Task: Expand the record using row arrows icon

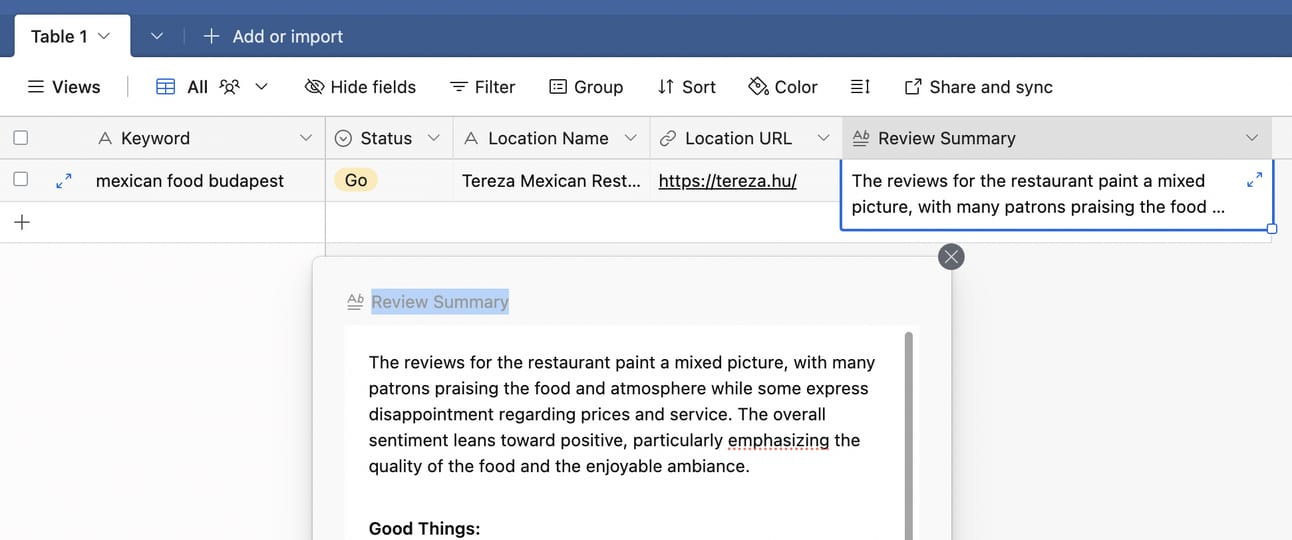Action: tap(63, 181)
